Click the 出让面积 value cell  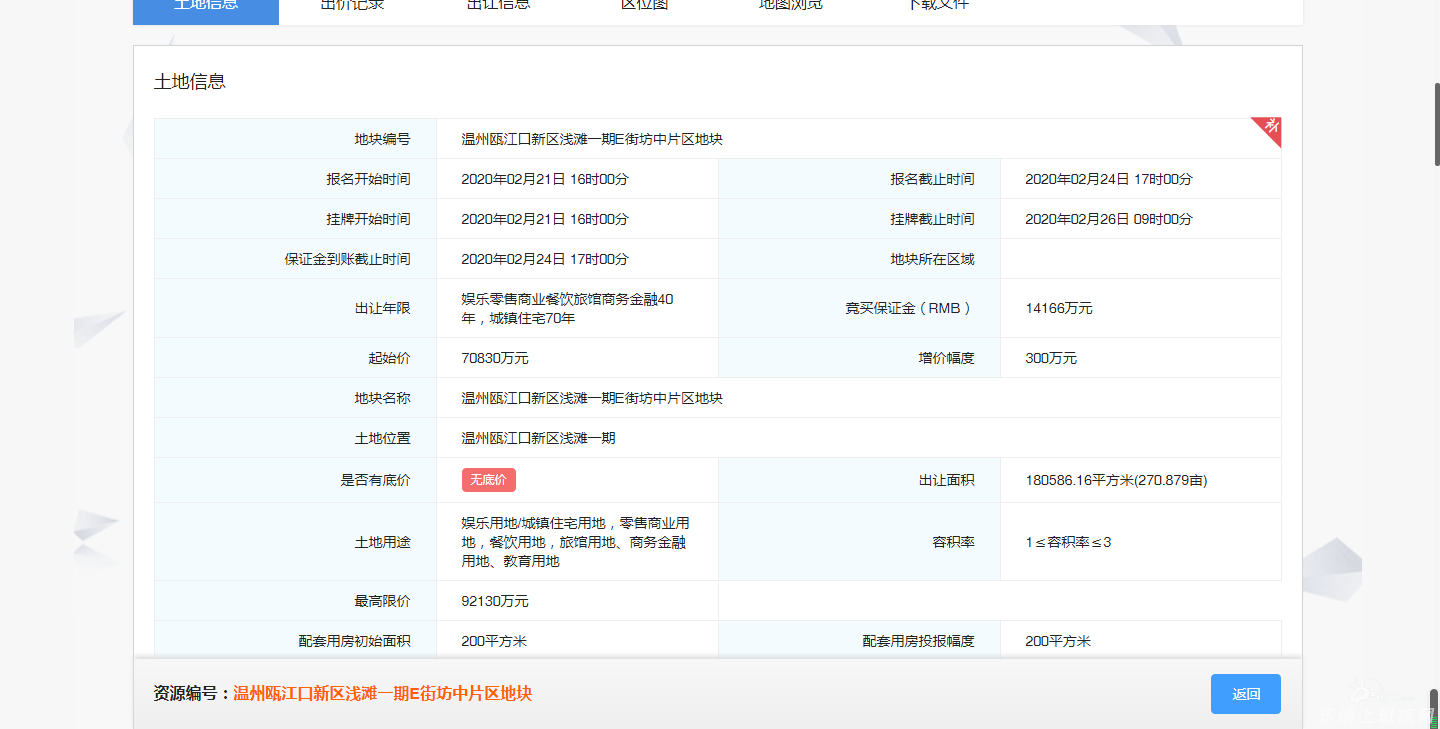click(1116, 480)
